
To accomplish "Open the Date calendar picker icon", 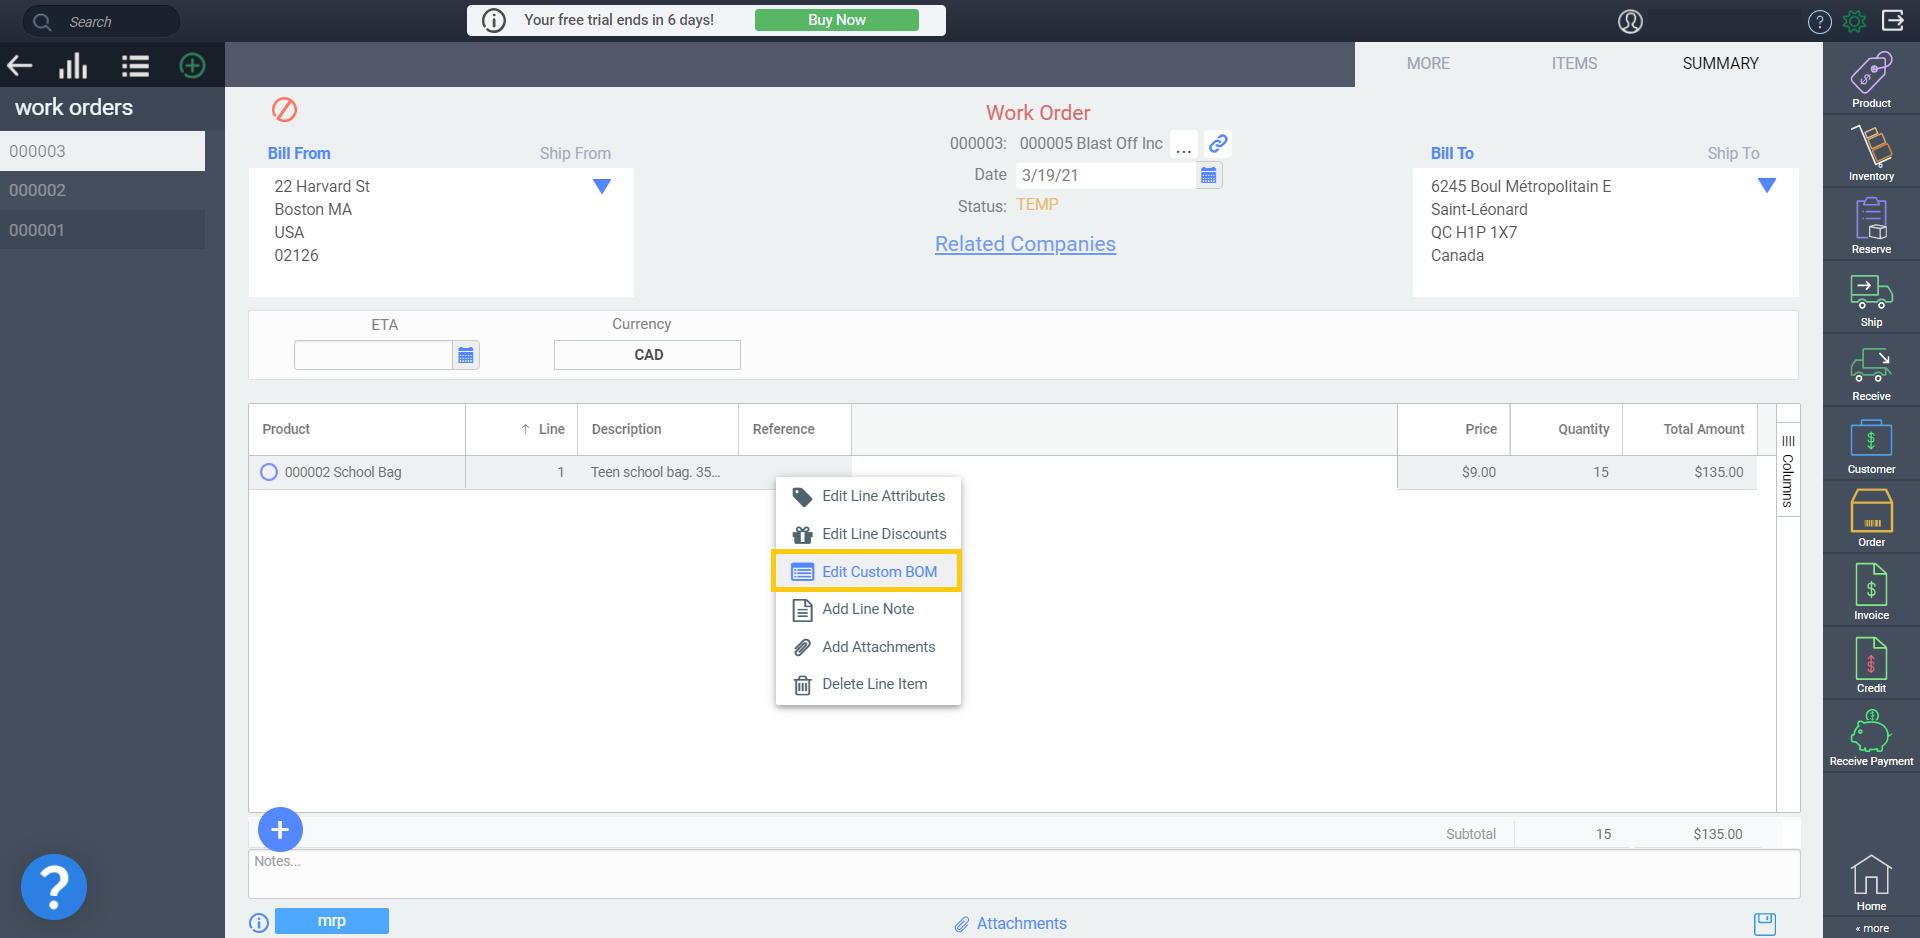I will [1208, 175].
